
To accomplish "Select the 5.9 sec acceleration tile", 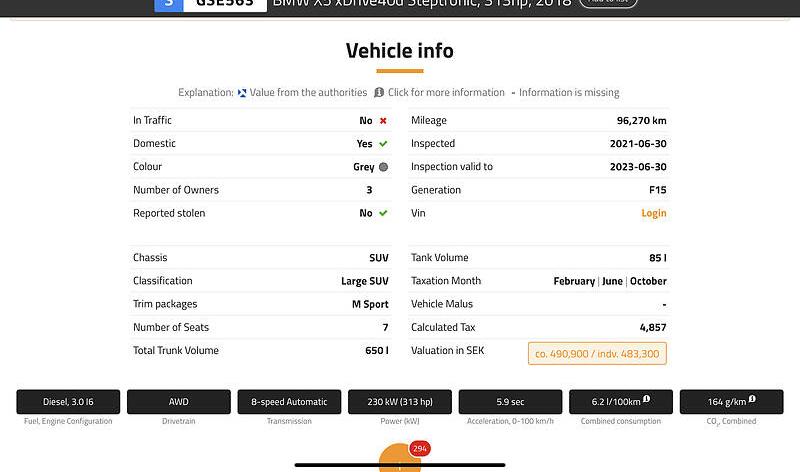I will [510, 402].
